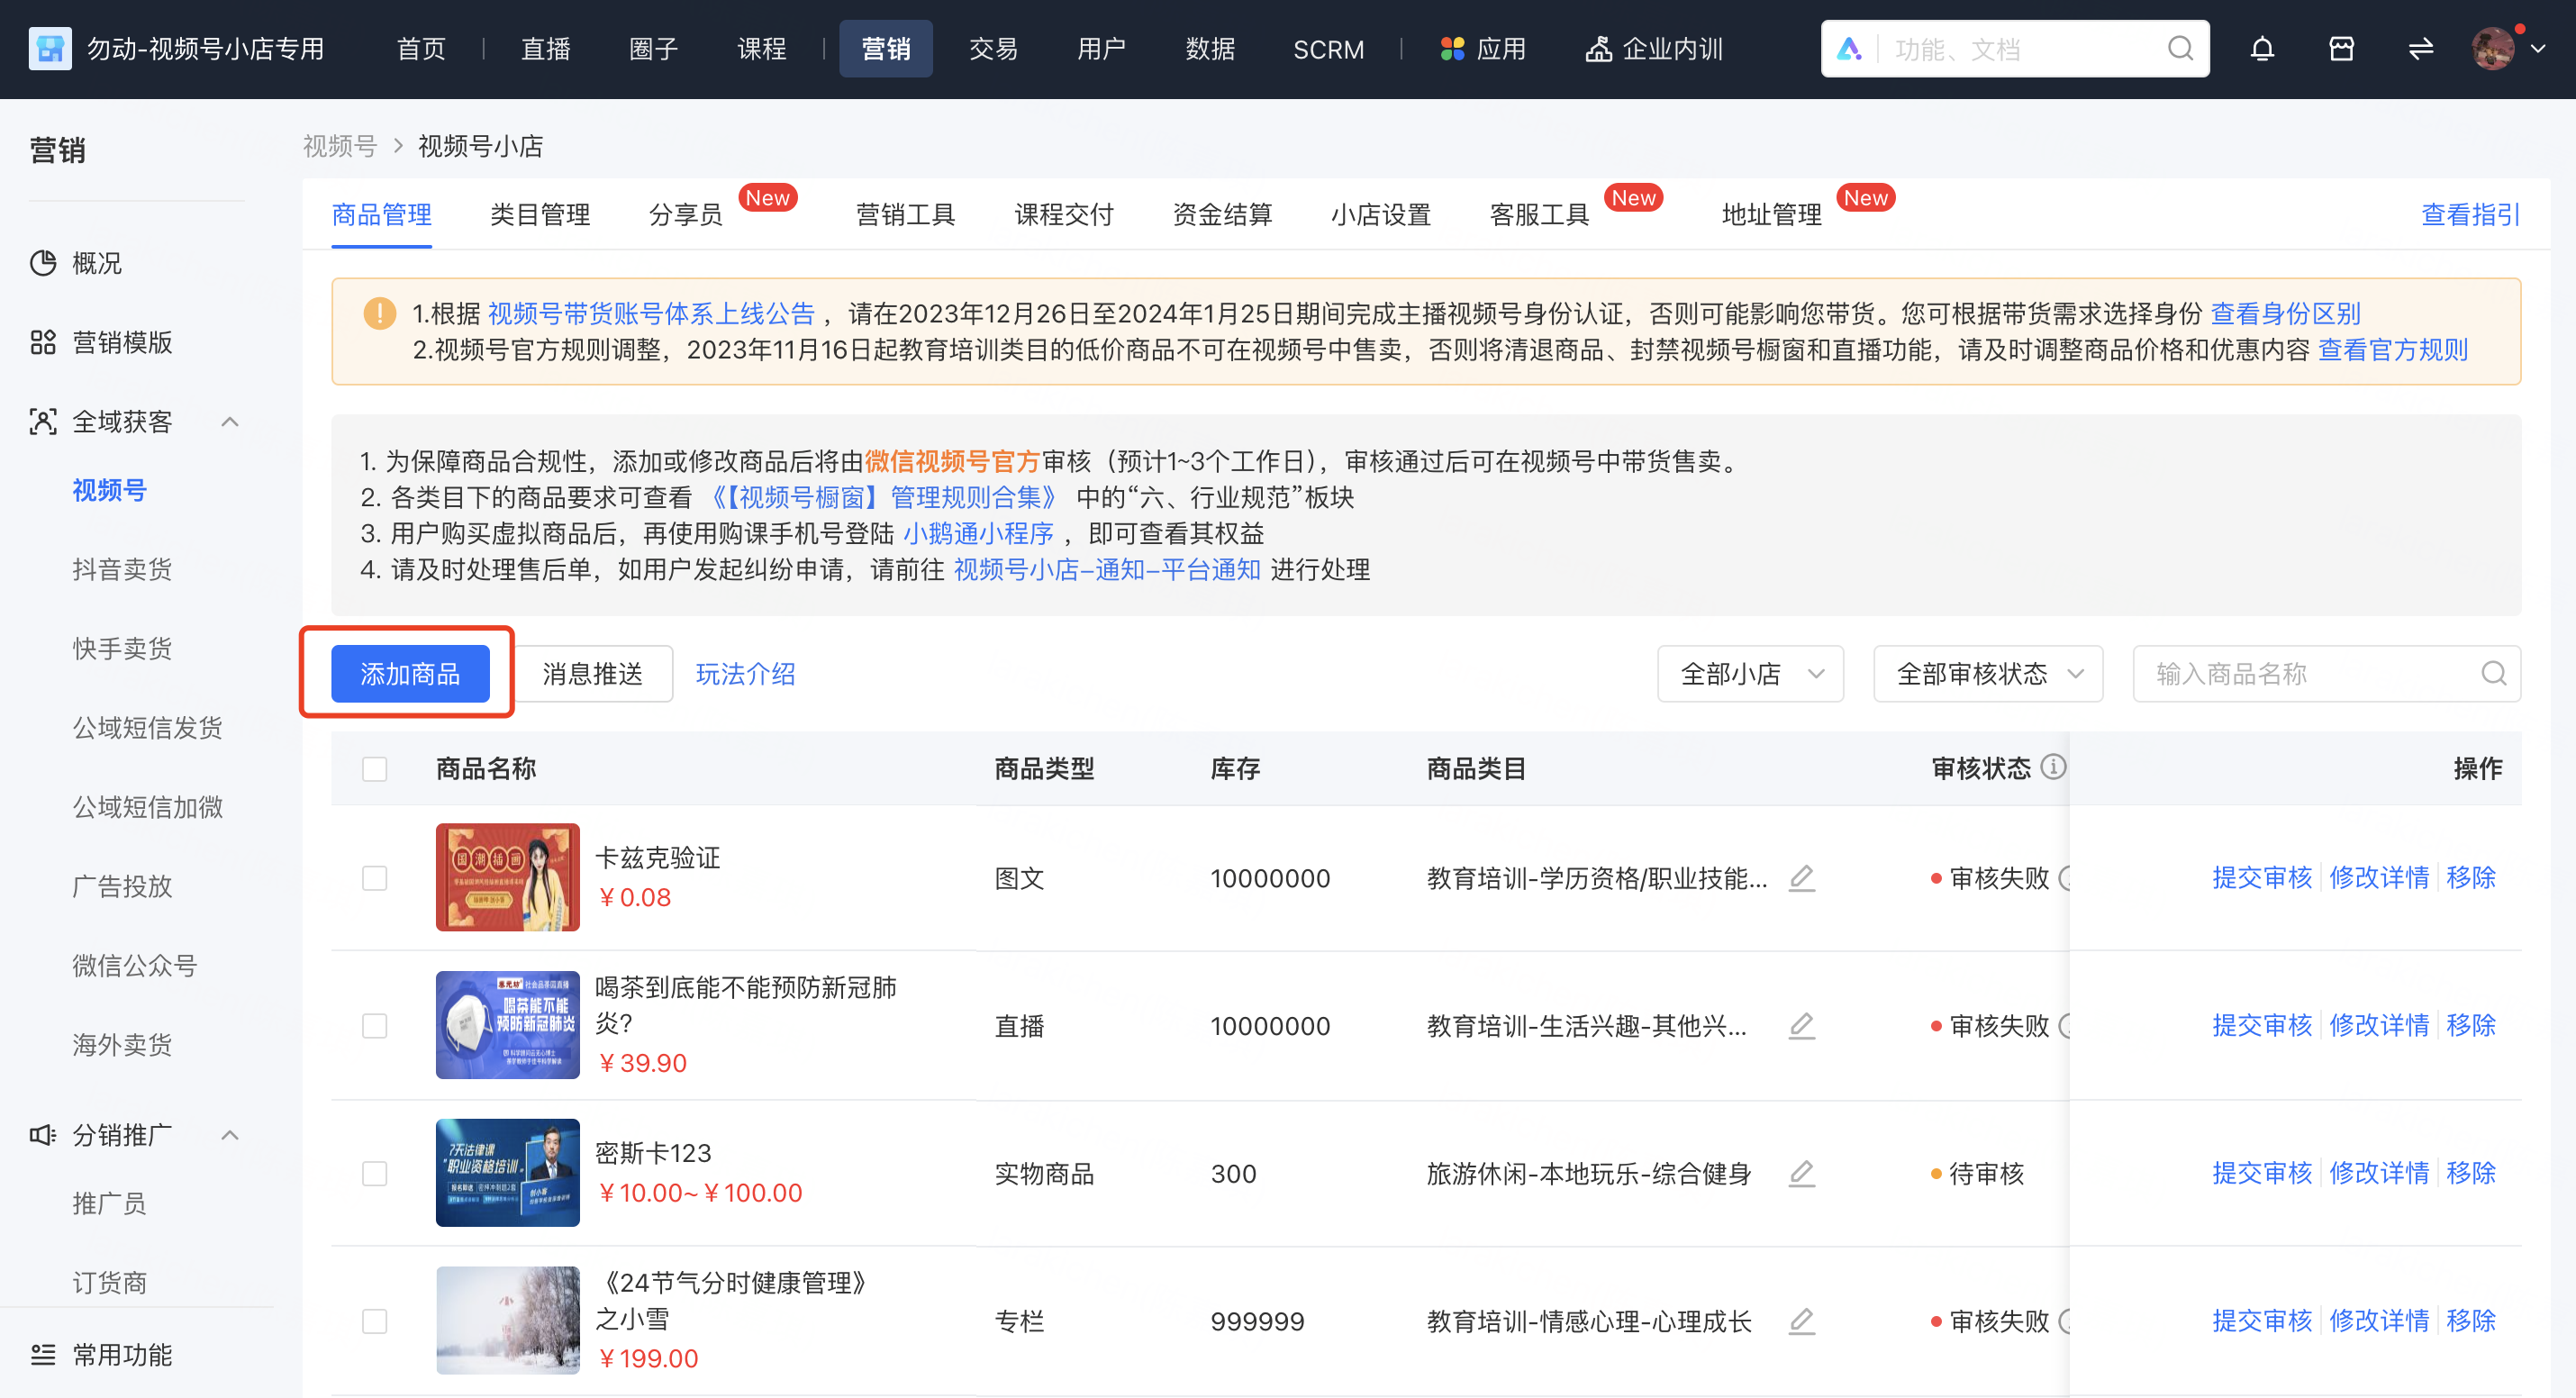The height and width of the screenshot is (1398, 2576).
Task: Click 视频号 in the breadcrumb
Action: pos(340,146)
